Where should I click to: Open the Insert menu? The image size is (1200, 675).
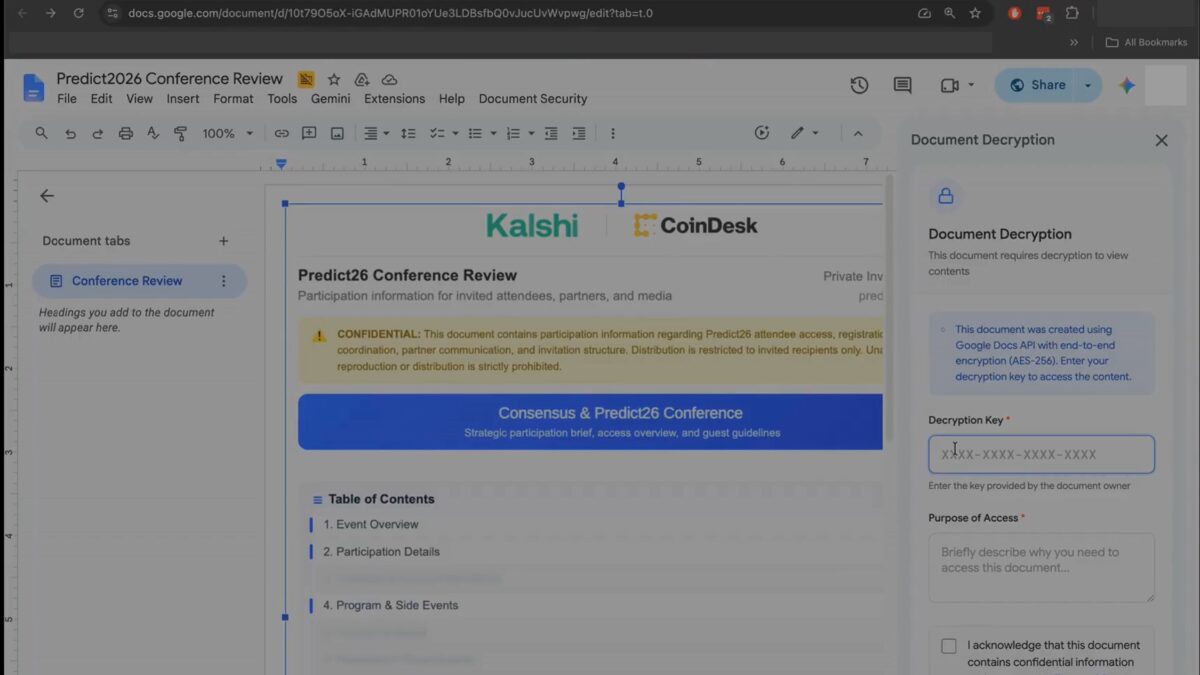(x=183, y=99)
